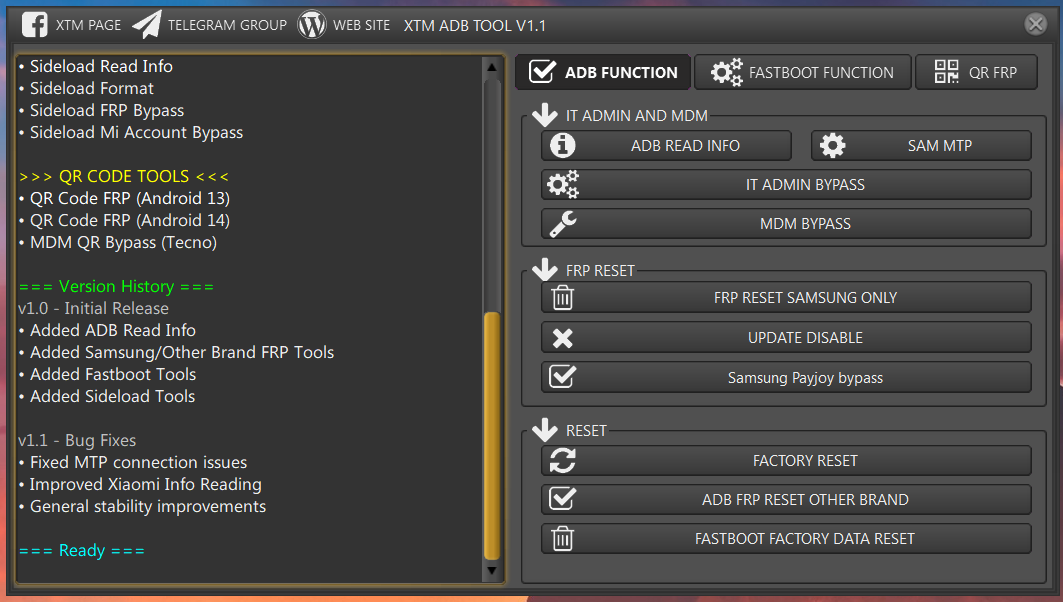The width and height of the screenshot is (1063, 602).
Task: Click the X icon on Update Disable
Action: 563,338
